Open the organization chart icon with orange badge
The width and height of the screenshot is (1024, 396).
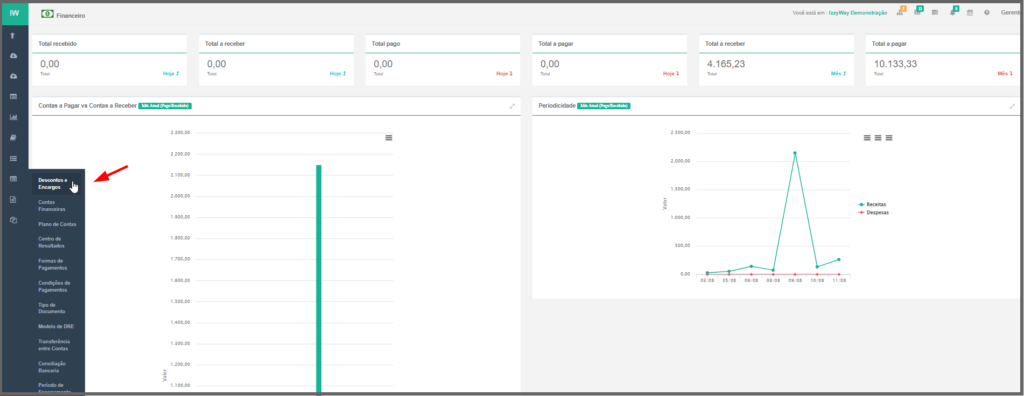pos(901,12)
